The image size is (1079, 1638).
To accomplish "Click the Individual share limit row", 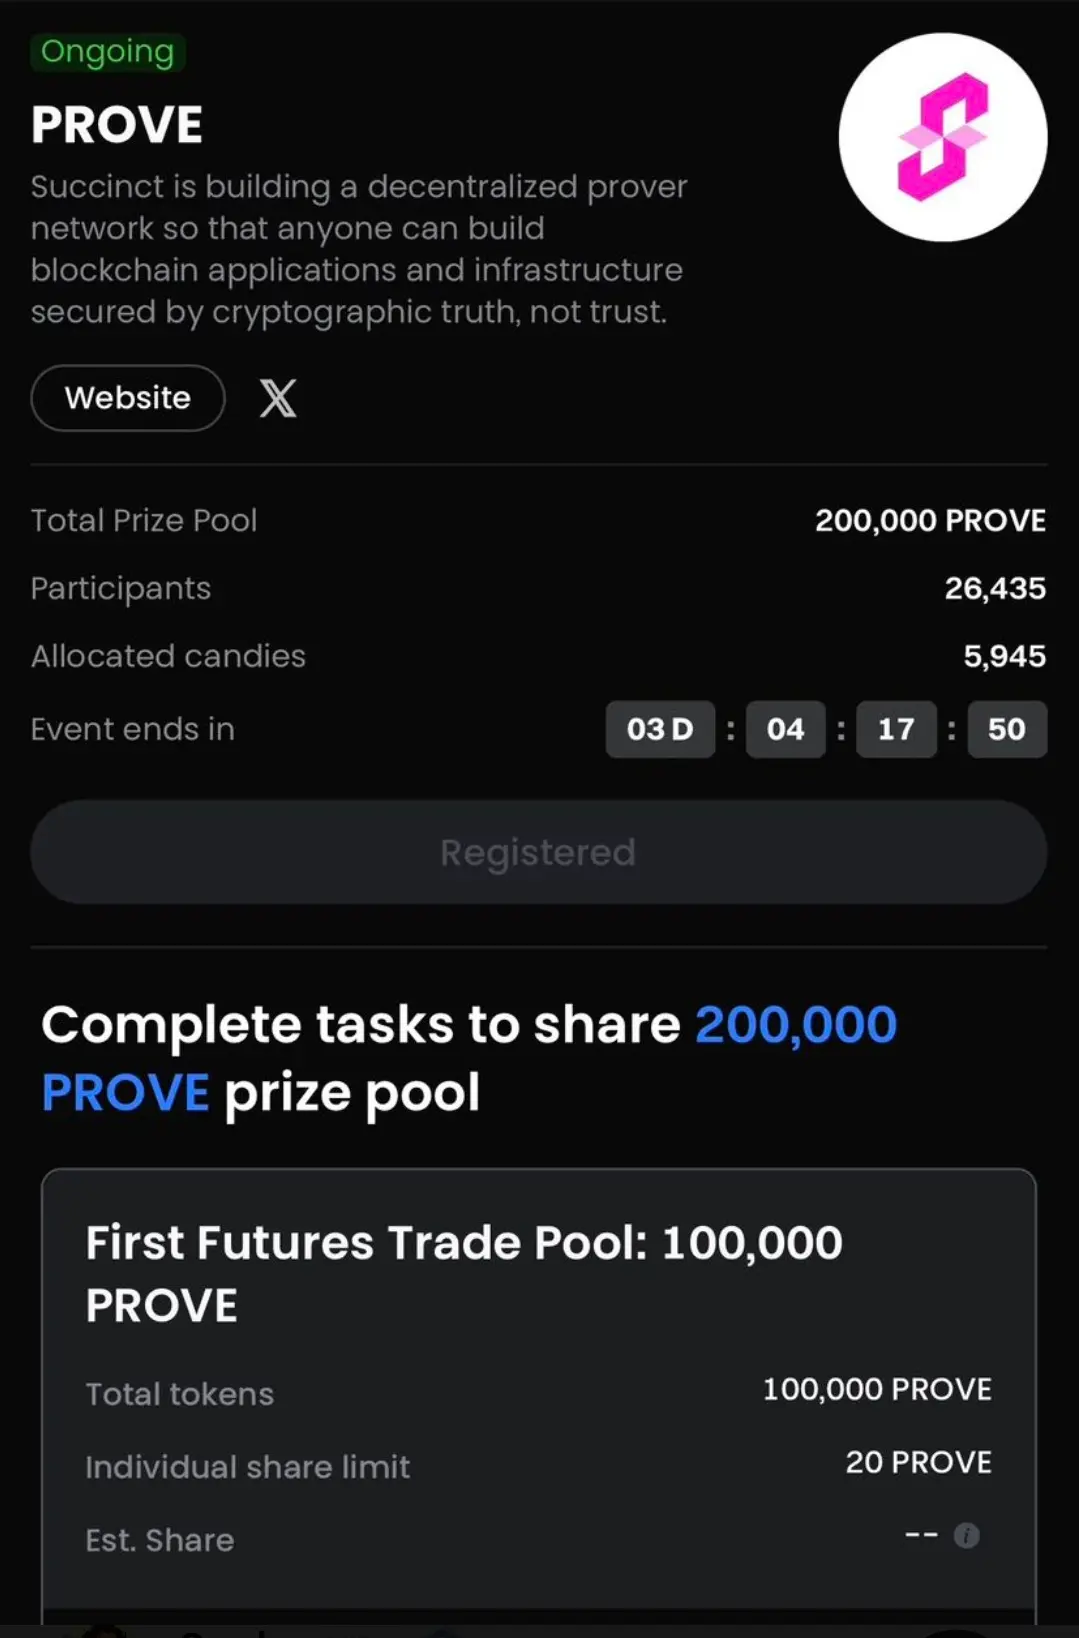I will pyautogui.click(x=539, y=1465).
